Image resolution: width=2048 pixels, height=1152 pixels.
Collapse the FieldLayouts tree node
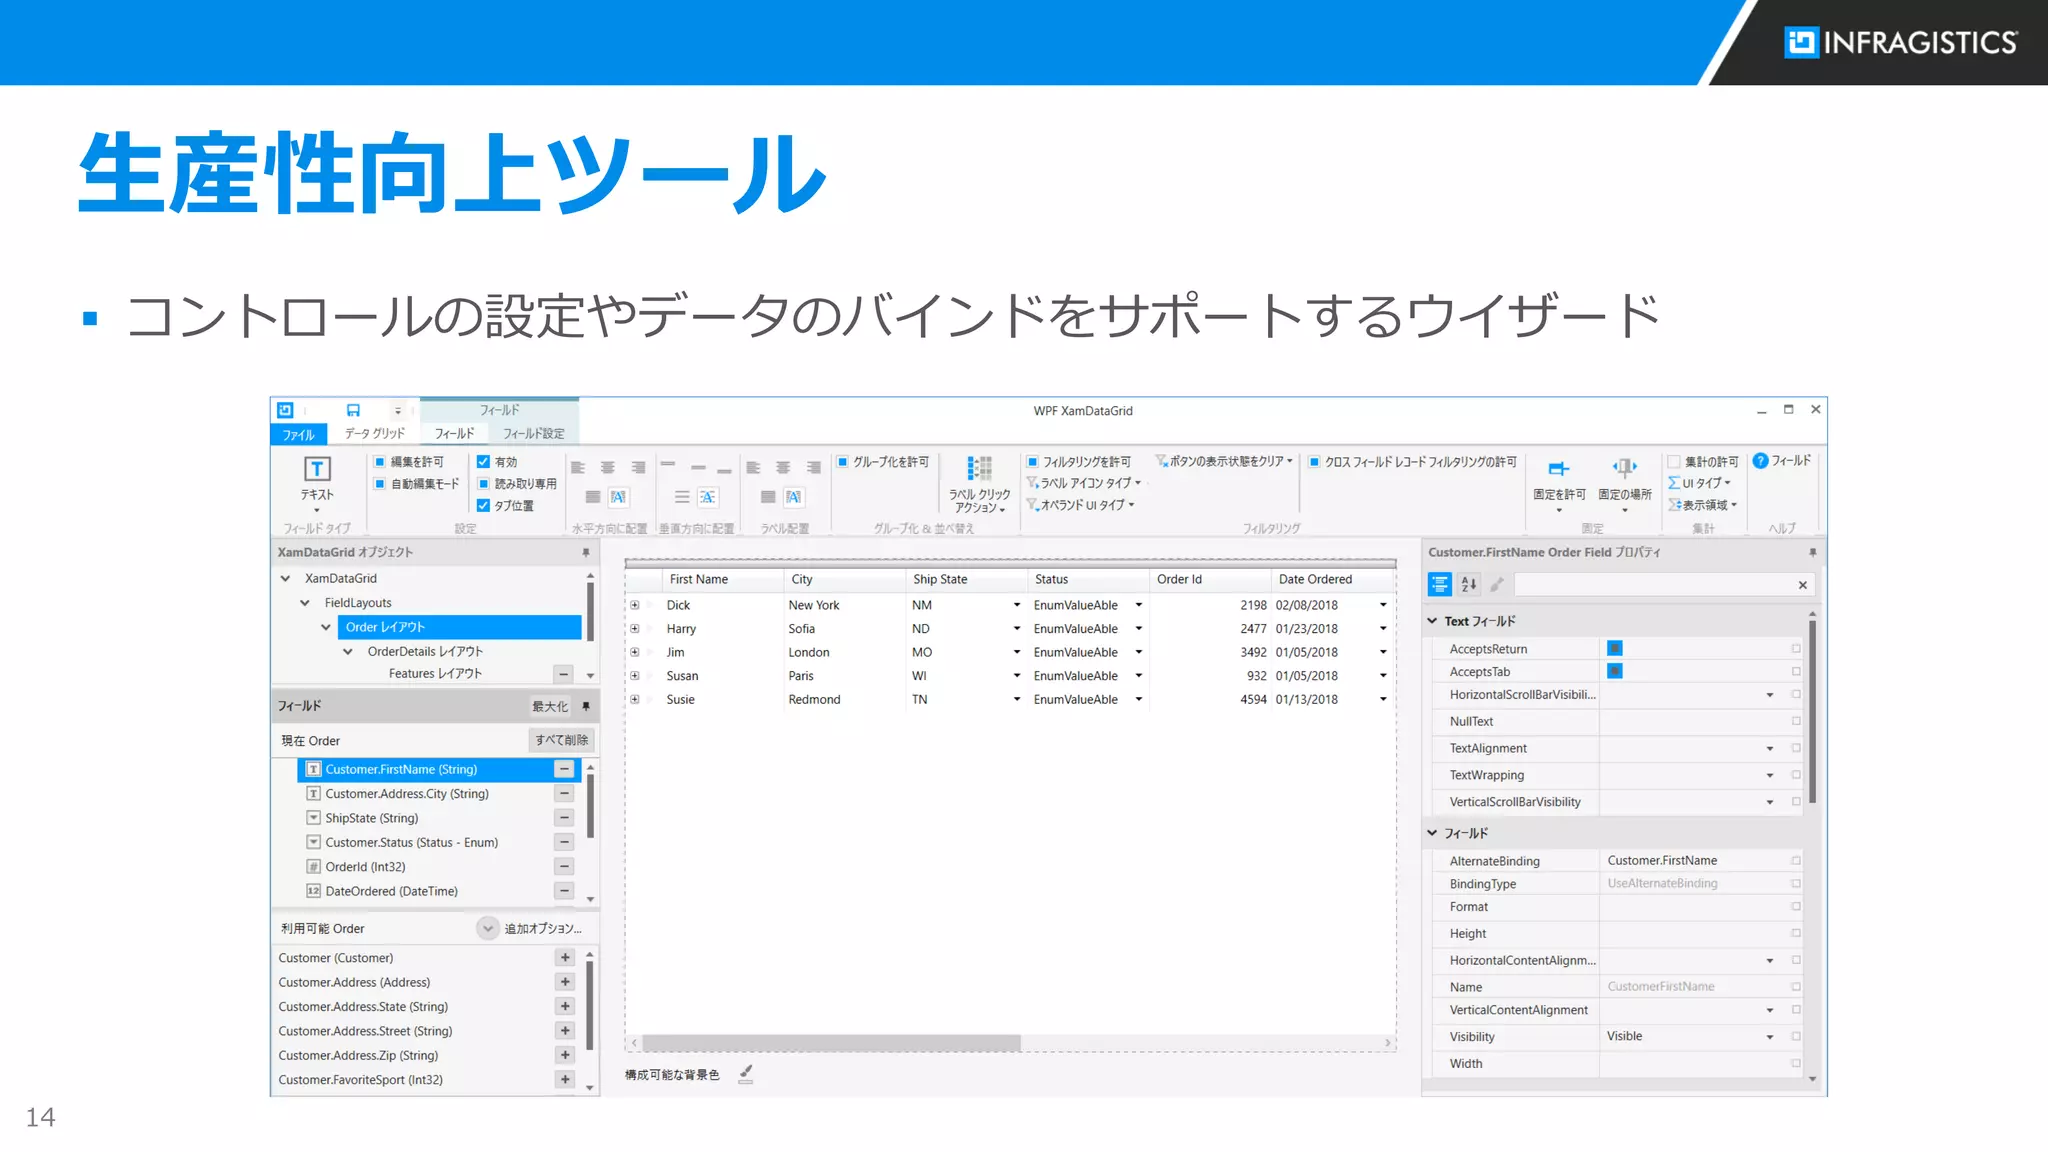[x=305, y=603]
